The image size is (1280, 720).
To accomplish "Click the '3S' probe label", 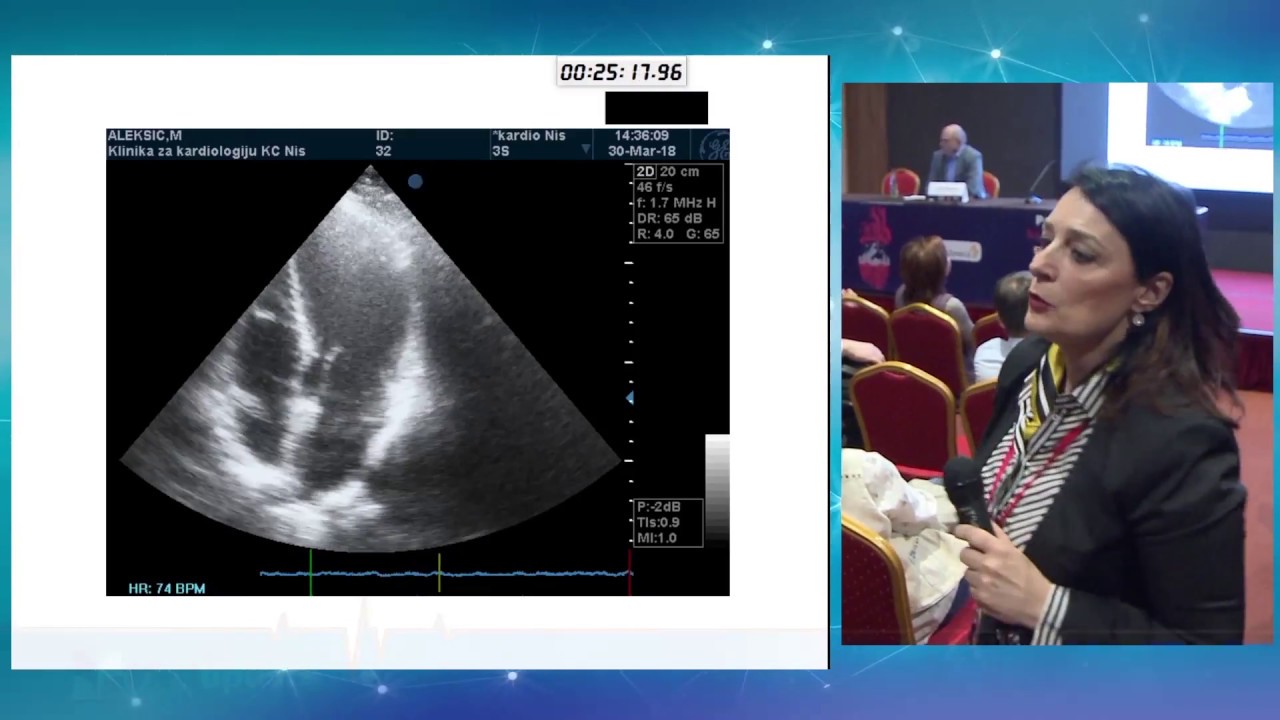I will click(x=501, y=151).
